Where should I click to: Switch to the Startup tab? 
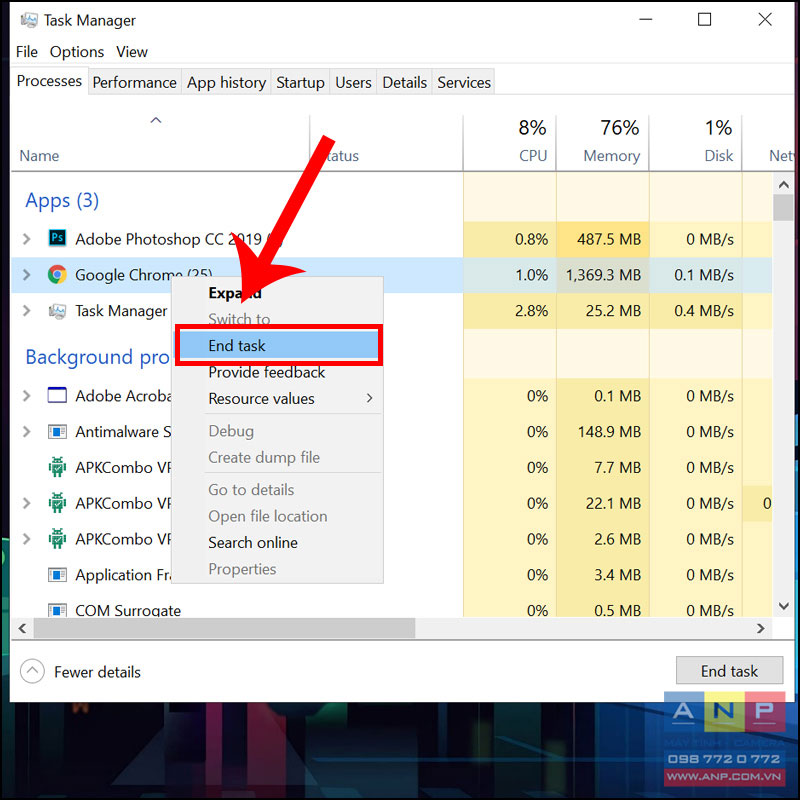tap(300, 82)
